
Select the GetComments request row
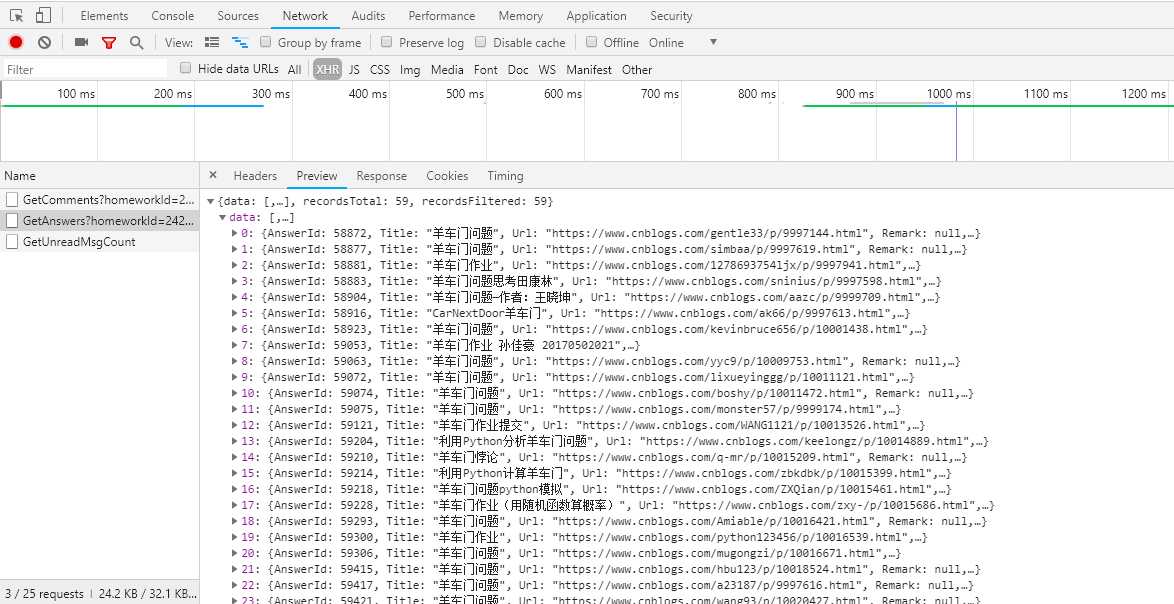click(100, 200)
